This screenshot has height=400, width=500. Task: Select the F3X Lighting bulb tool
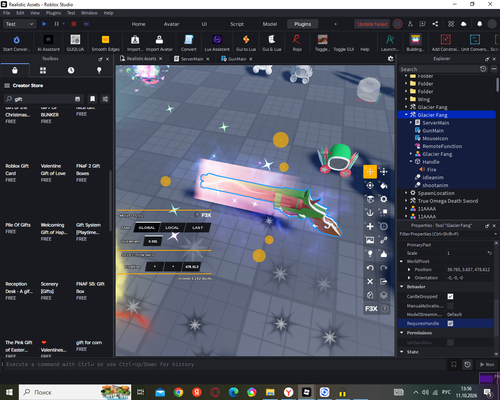(x=370, y=254)
